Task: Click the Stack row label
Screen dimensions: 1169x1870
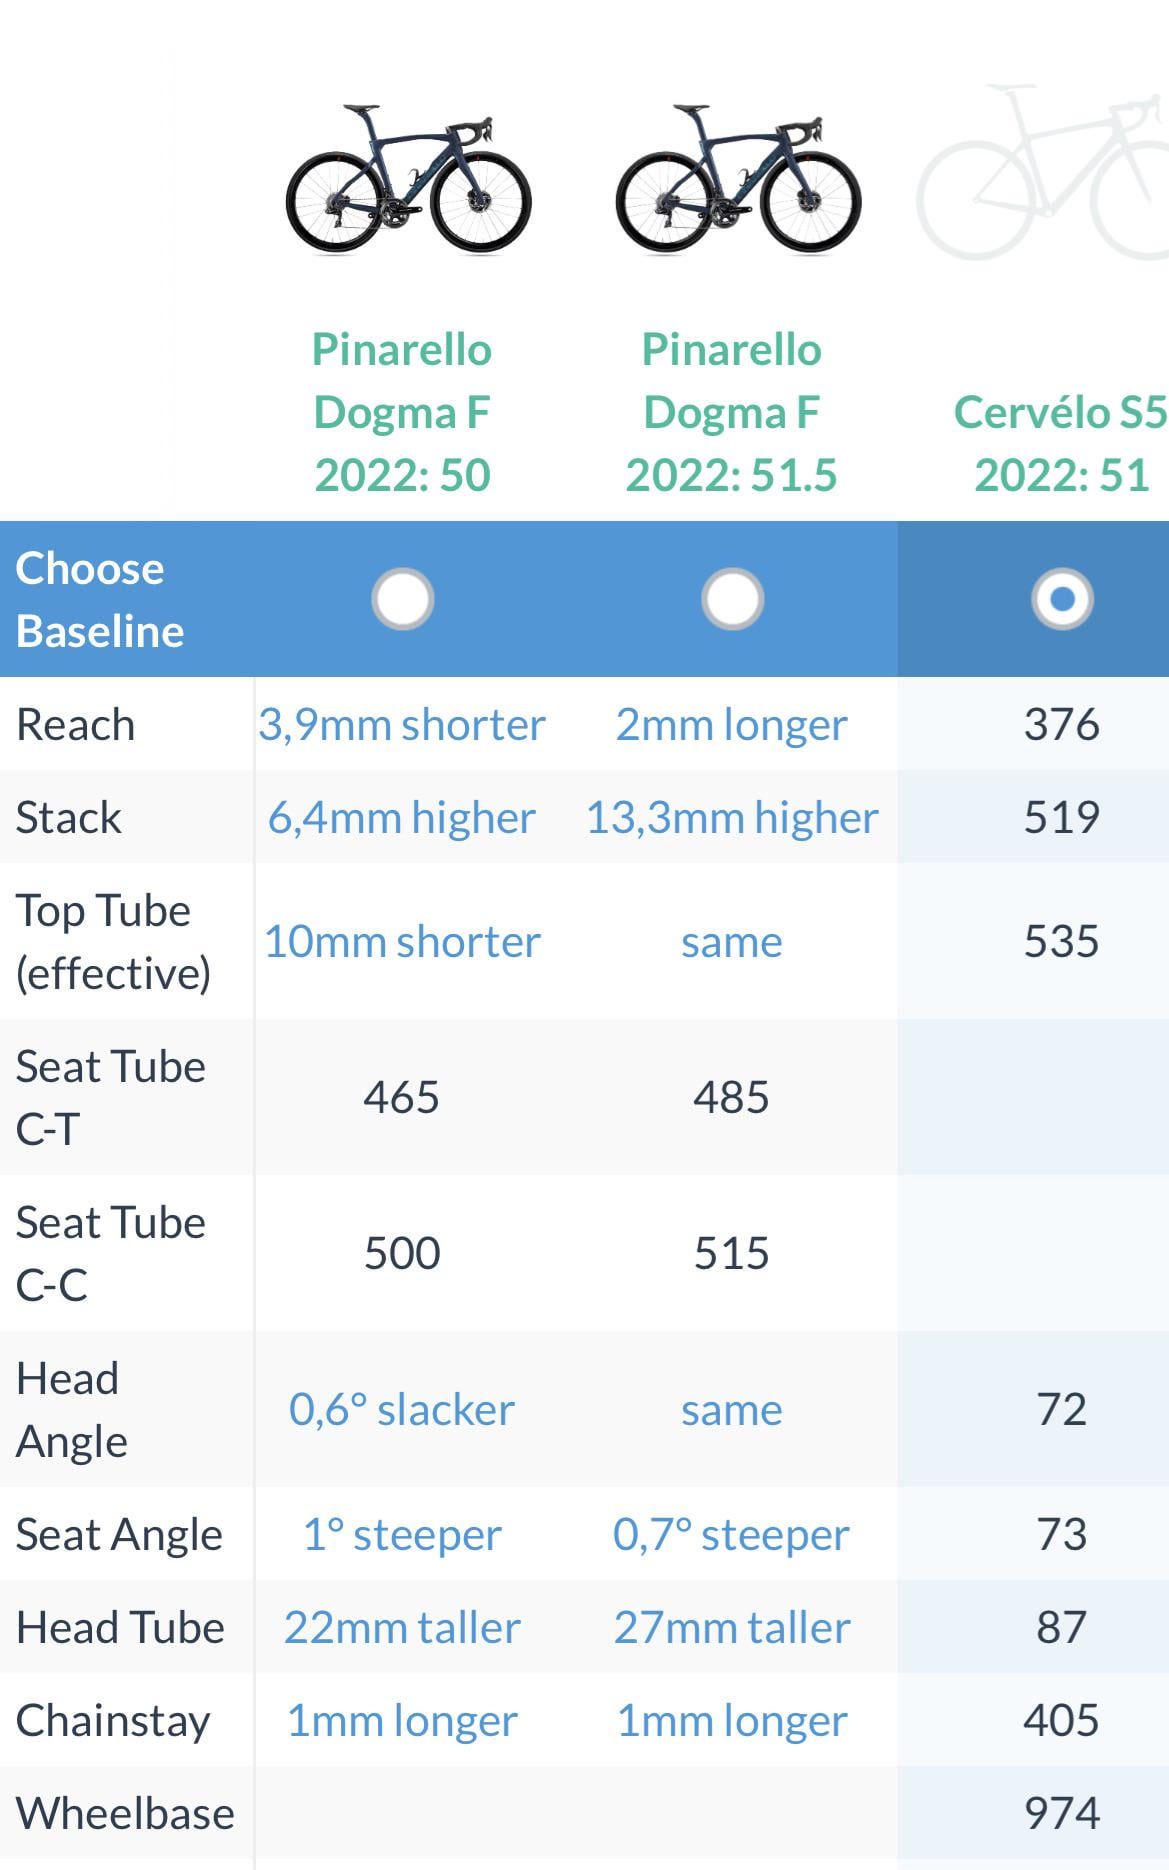Action: (x=69, y=817)
